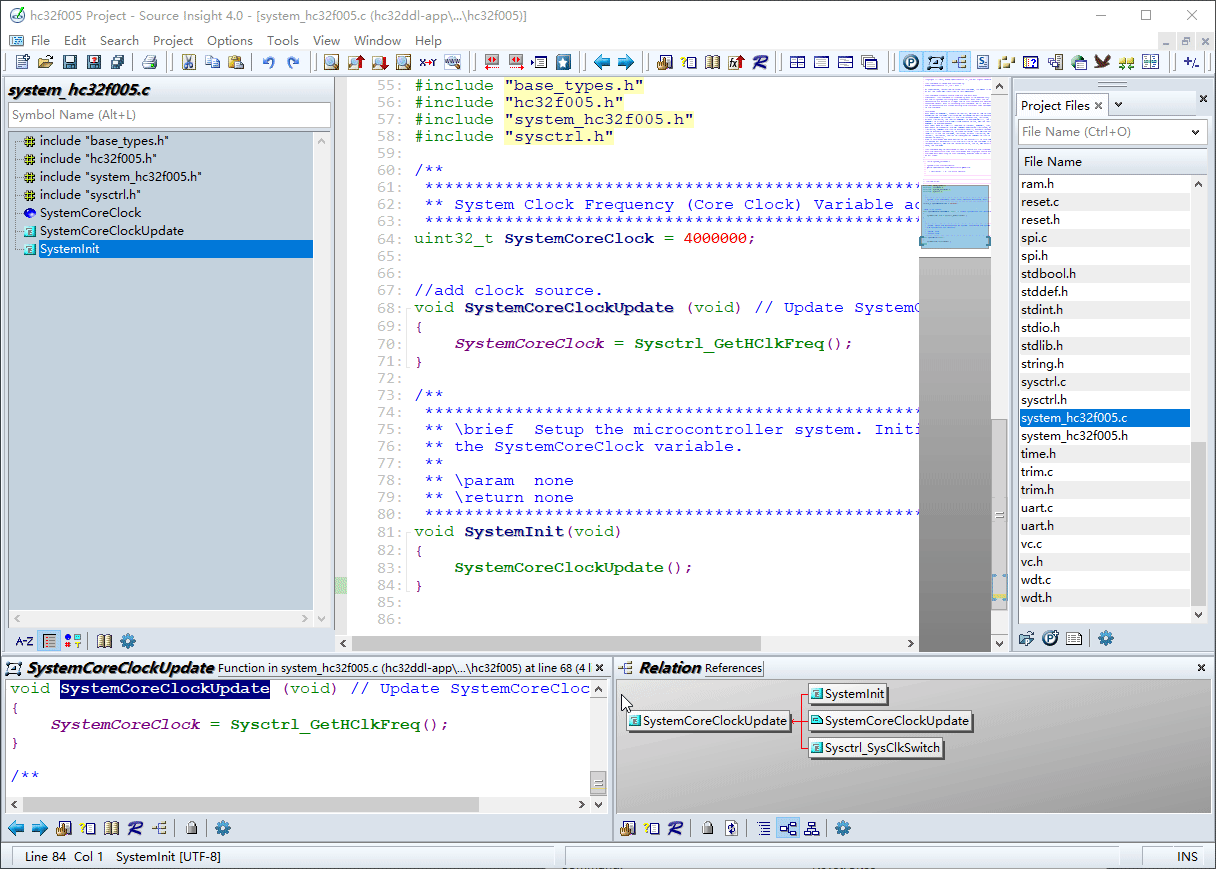Click the Cut scissors icon
Screen dimensions: 1216x869
click(188, 62)
